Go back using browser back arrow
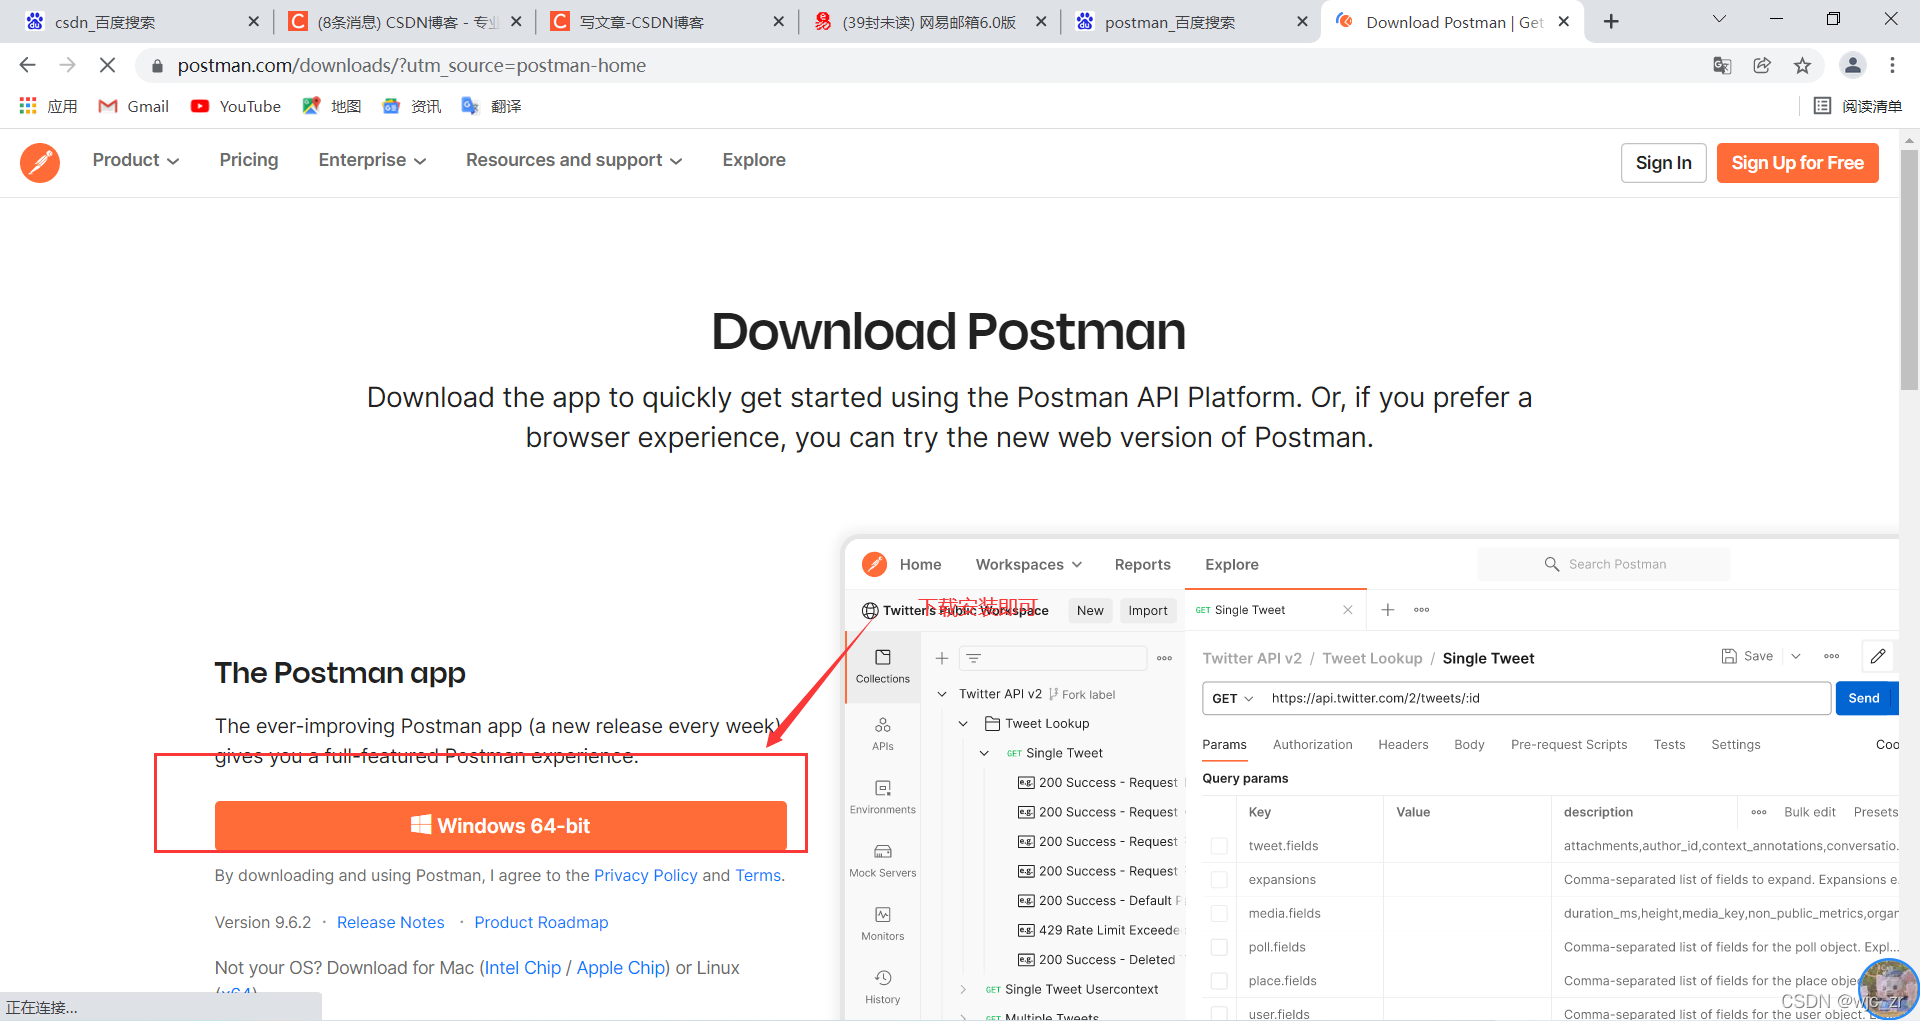This screenshot has height=1021, width=1920. pyautogui.click(x=27, y=65)
